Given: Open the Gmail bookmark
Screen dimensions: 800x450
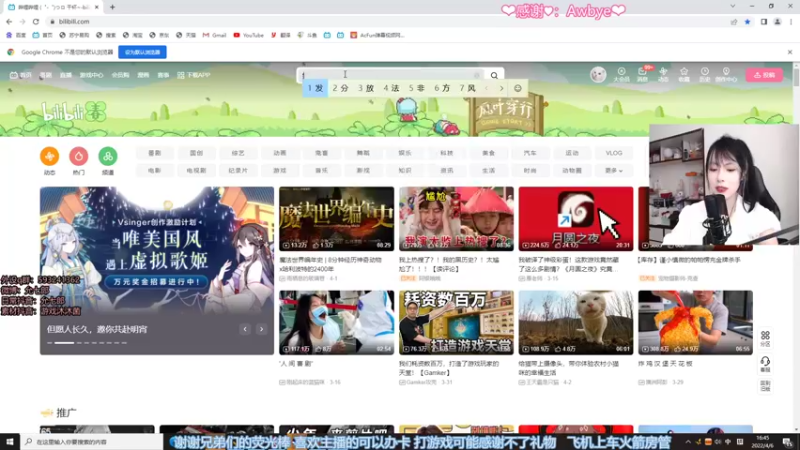Looking at the screenshot, I should click(x=214, y=35).
